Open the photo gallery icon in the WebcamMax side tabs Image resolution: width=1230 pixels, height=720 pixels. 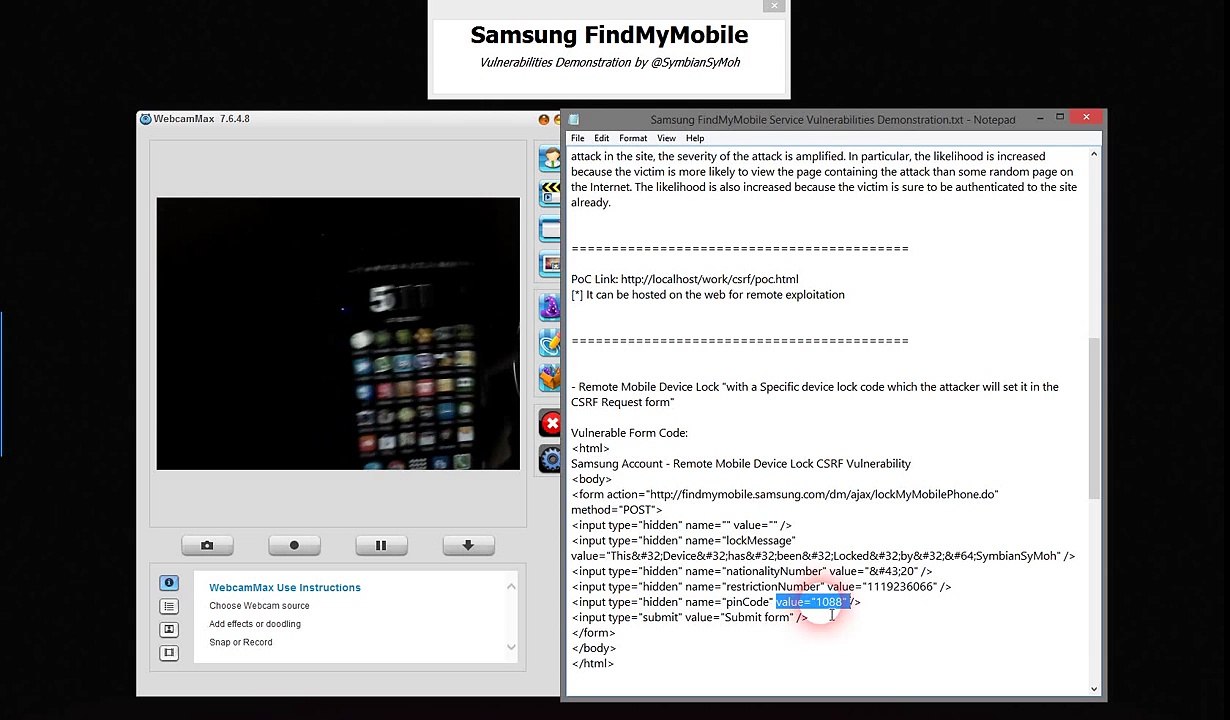click(168, 630)
